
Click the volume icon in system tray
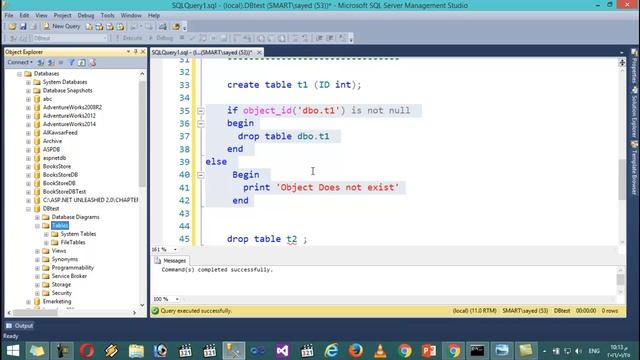tap(578, 351)
